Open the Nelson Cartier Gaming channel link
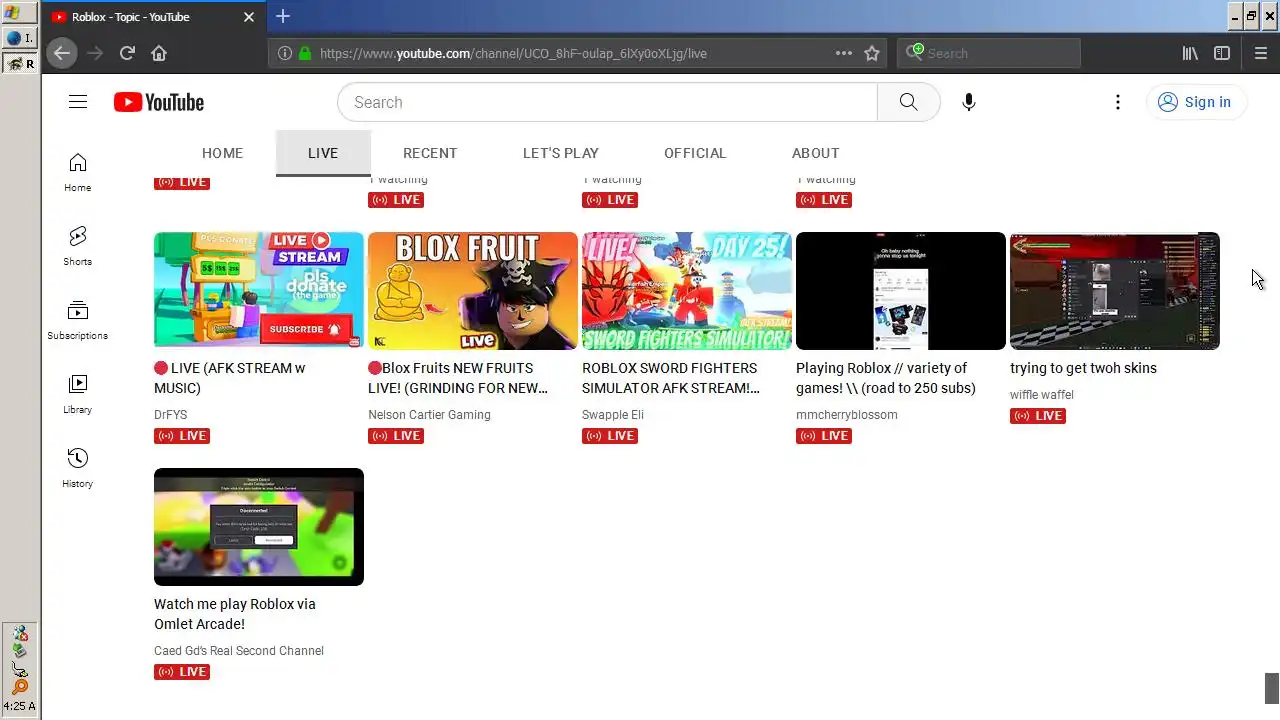1280x720 pixels. point(429,415)
